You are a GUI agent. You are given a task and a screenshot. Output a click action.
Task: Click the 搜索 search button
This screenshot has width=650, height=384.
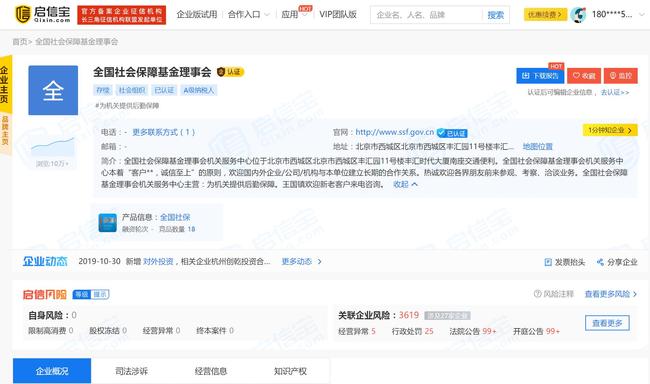[496, 15]
